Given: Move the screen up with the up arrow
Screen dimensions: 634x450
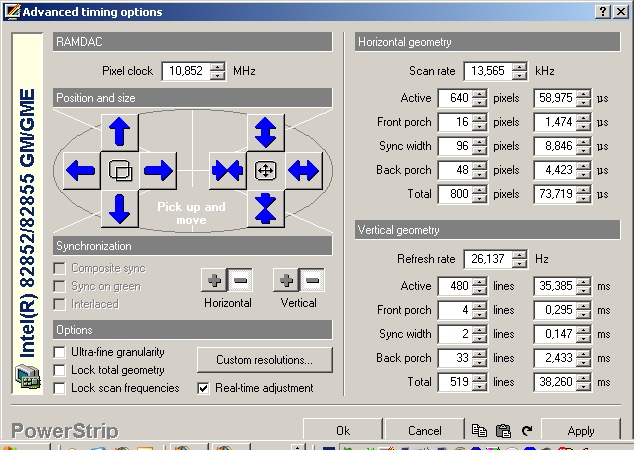Looking at the screenshot, I should tap(120, 132).
